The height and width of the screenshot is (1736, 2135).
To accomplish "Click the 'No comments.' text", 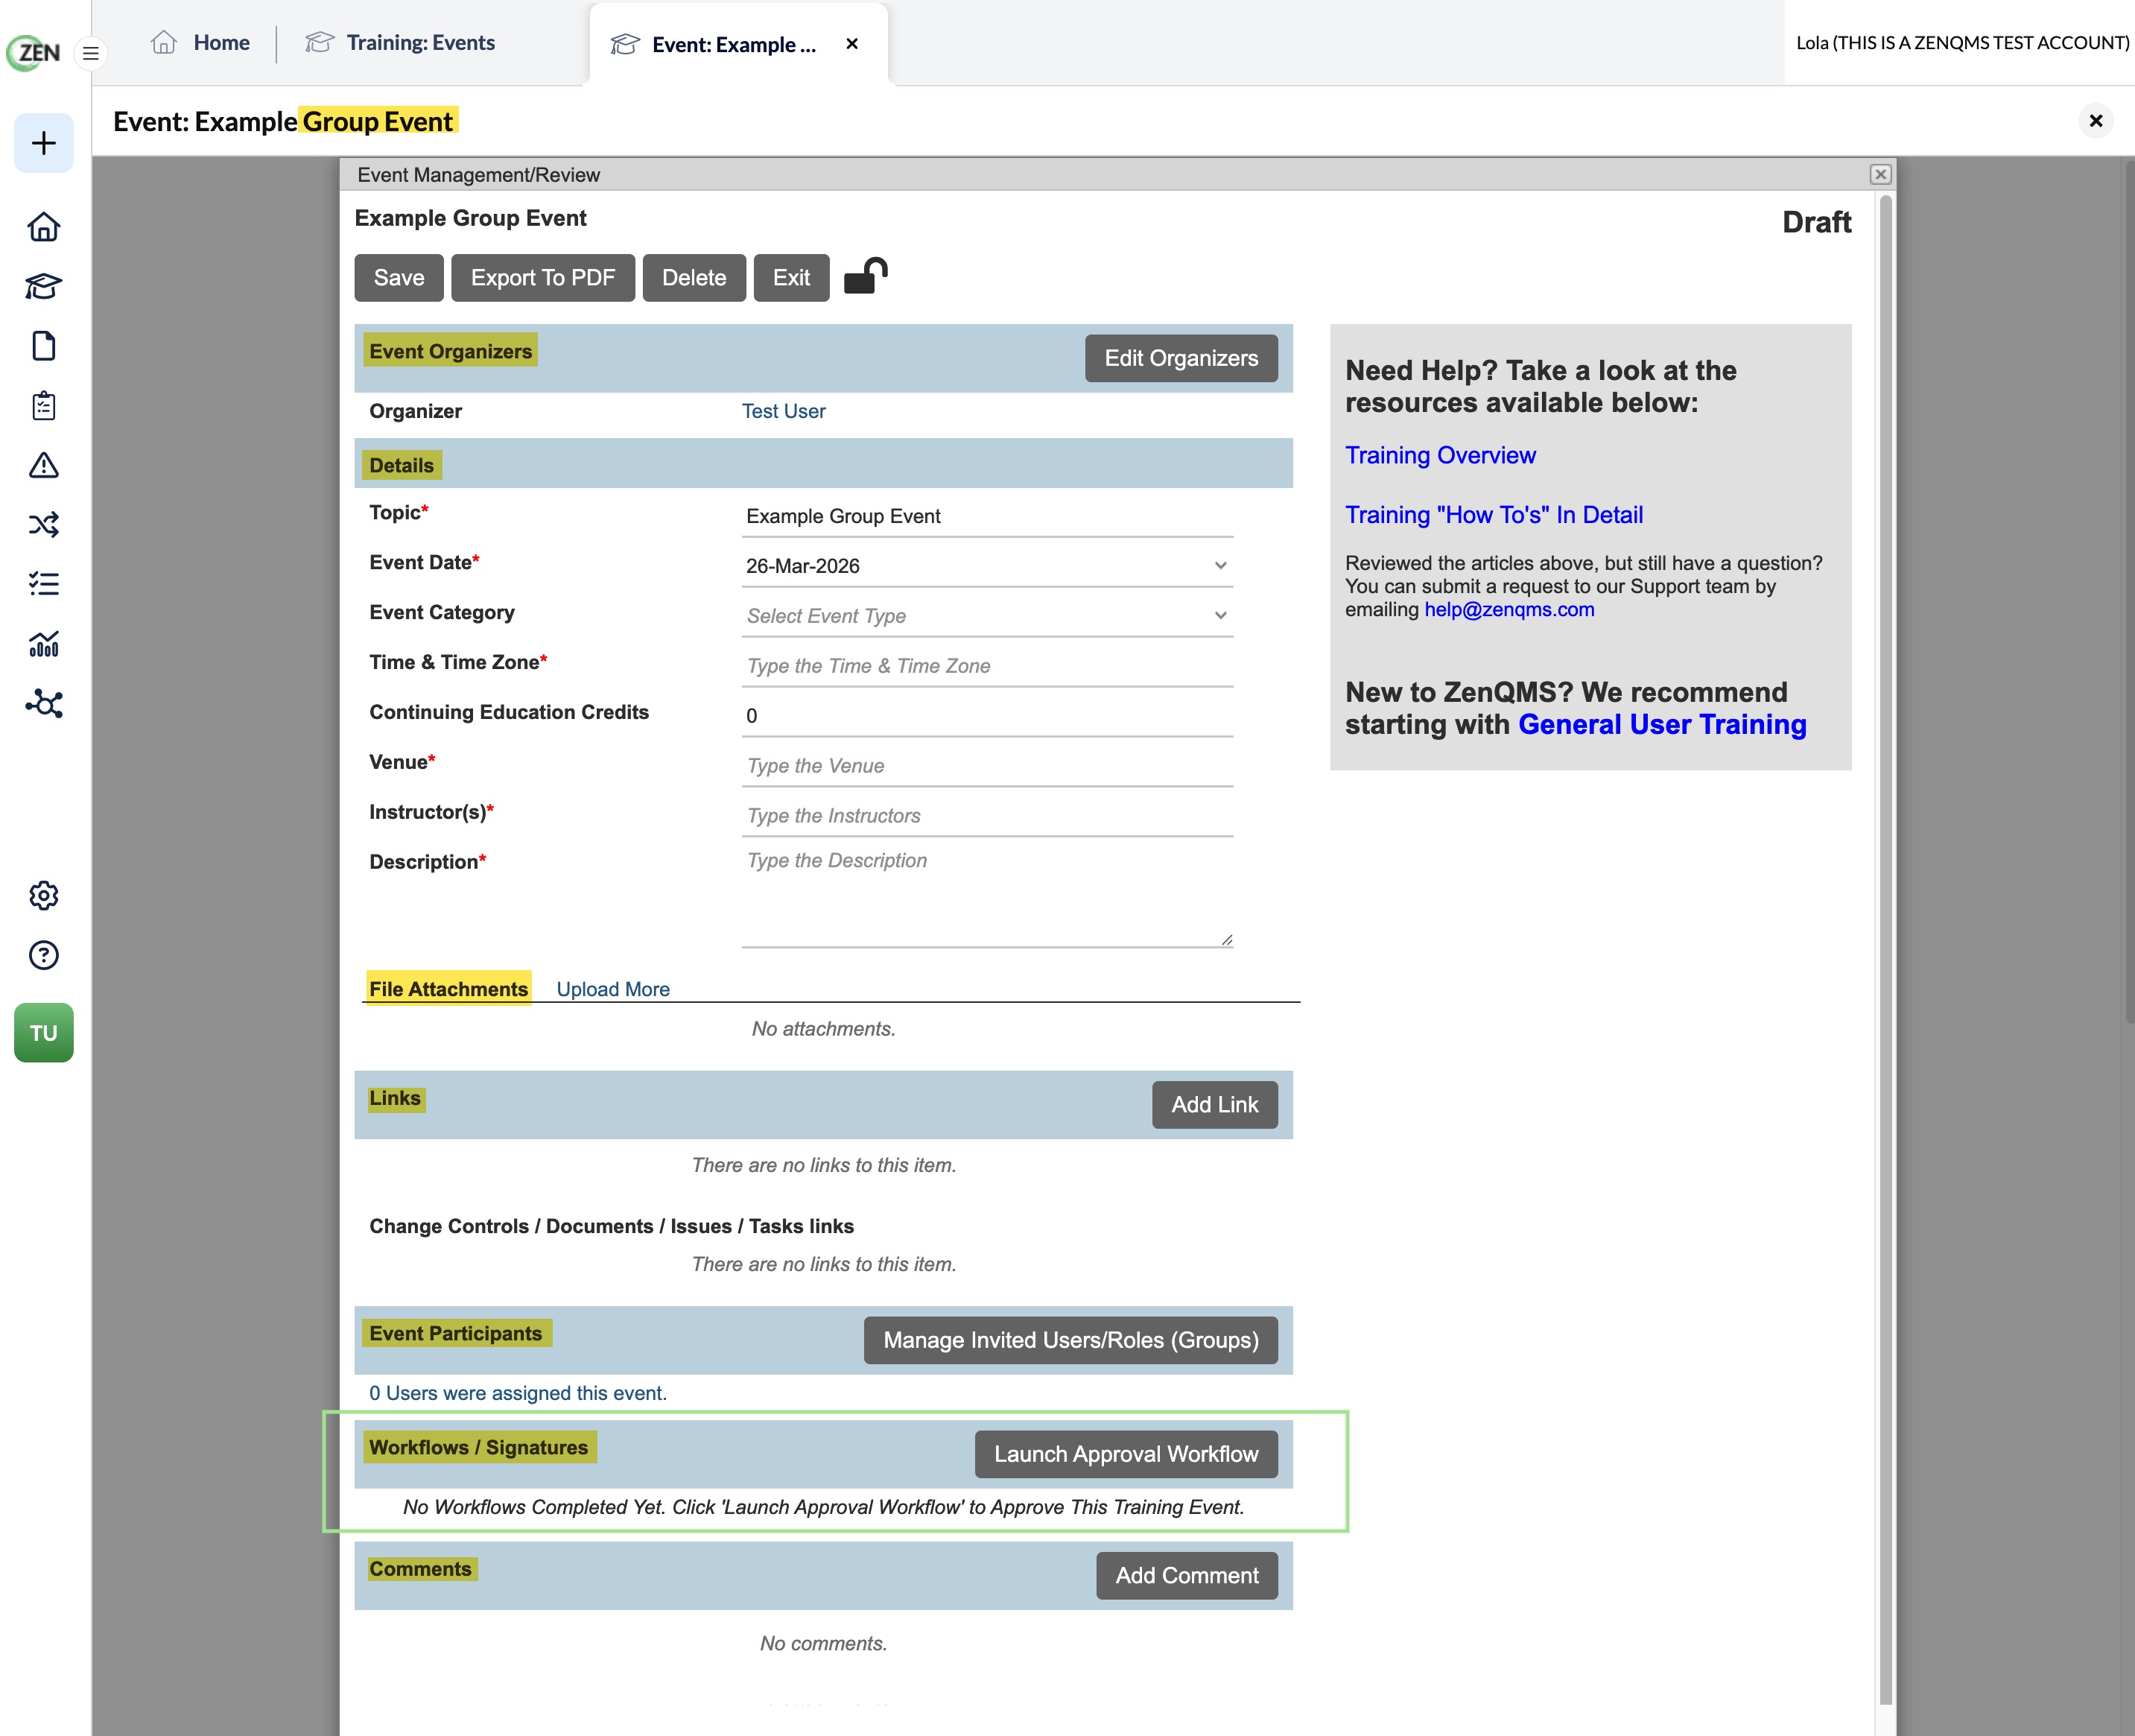I will click(x=823, y=1643).
